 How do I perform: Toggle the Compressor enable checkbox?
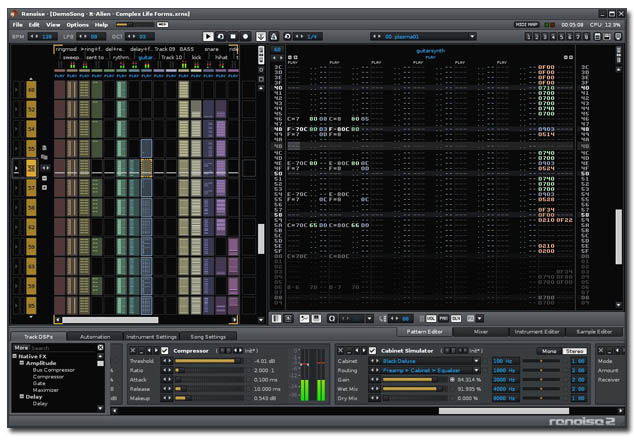(x=165, y=351)
